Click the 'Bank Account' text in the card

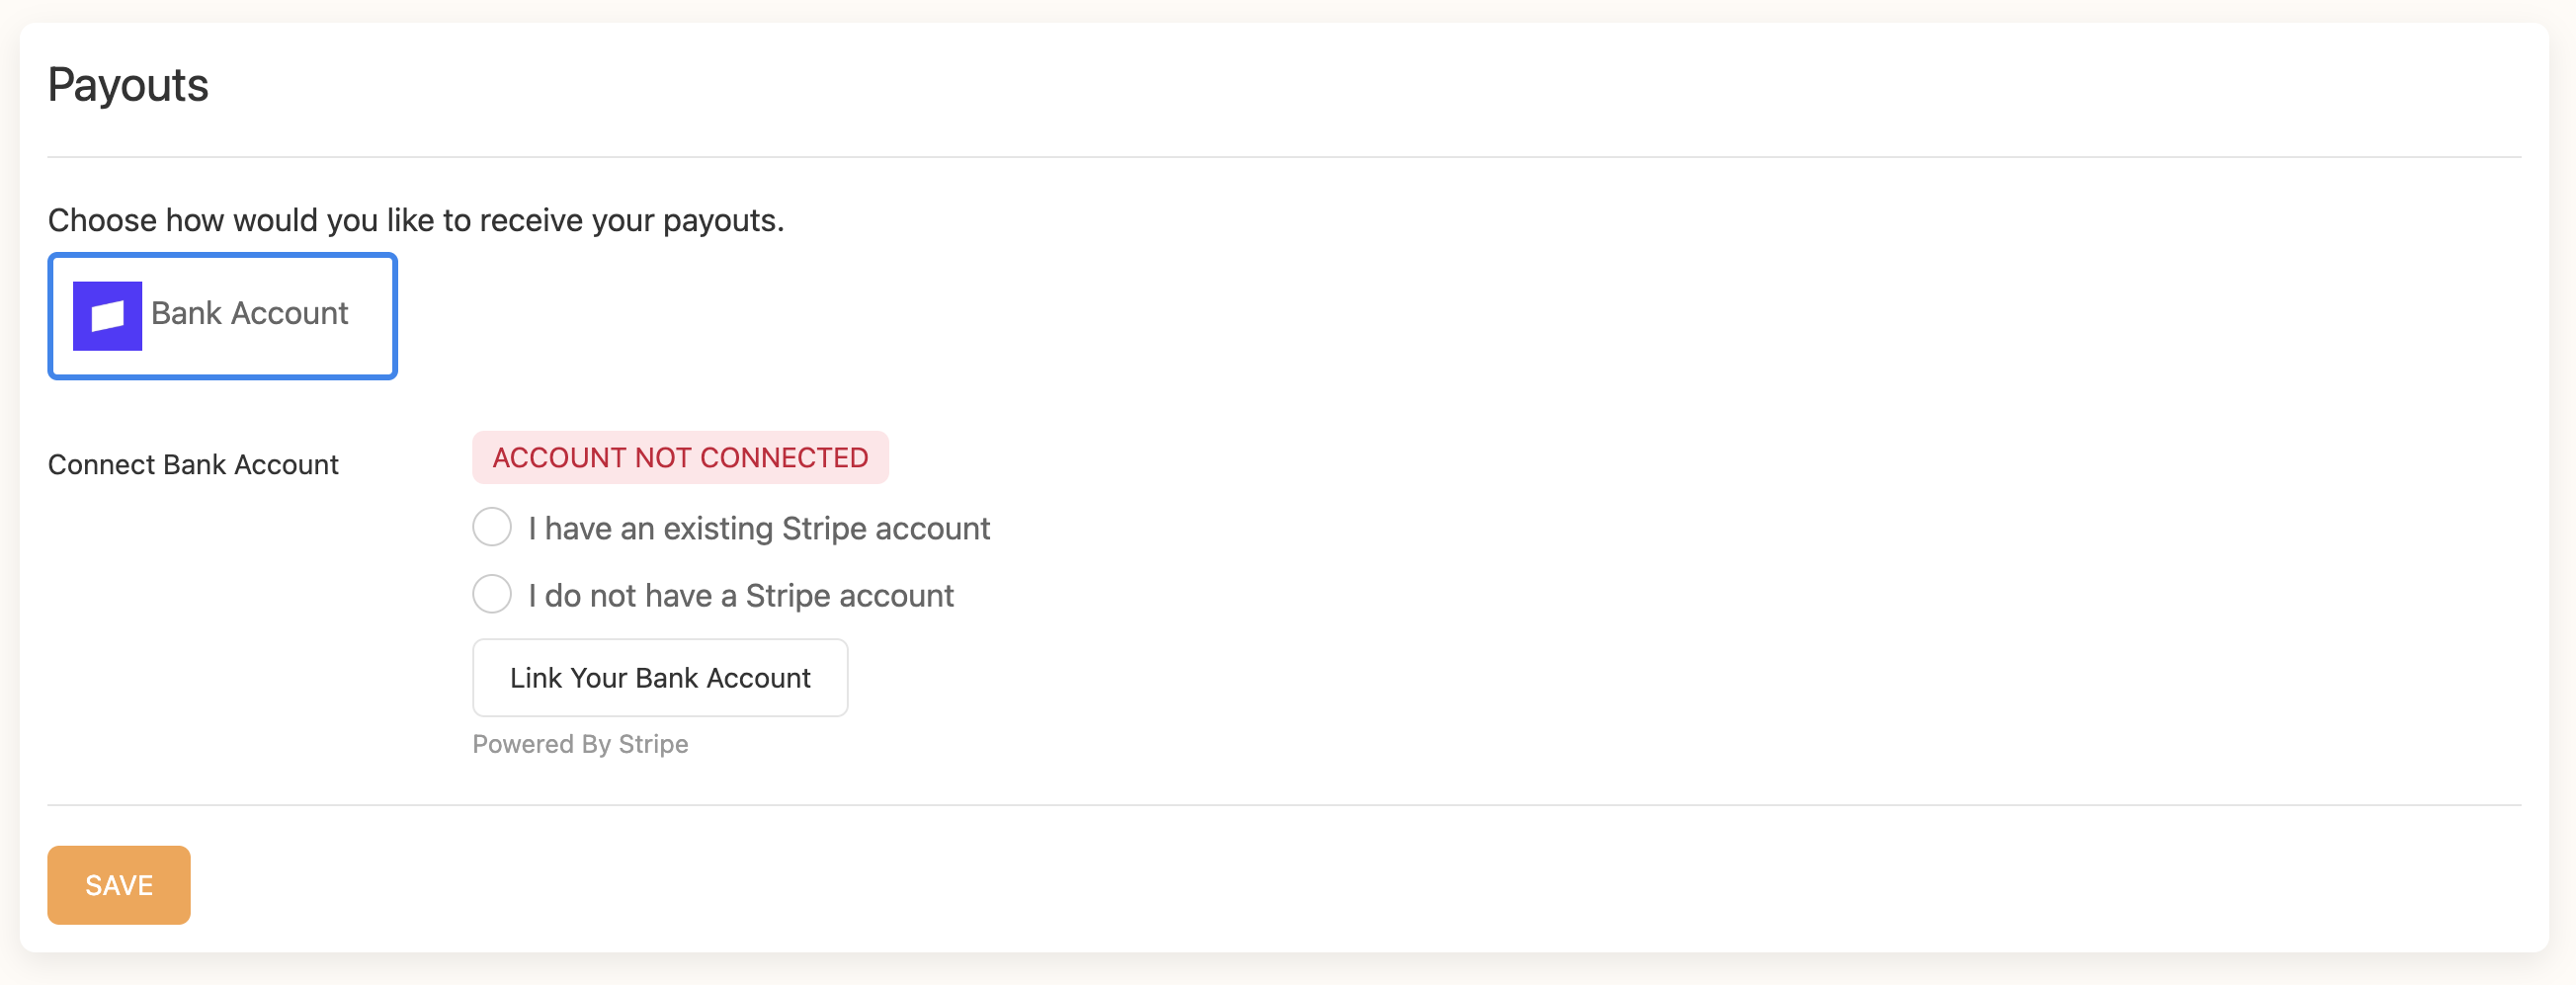(249, 314)
